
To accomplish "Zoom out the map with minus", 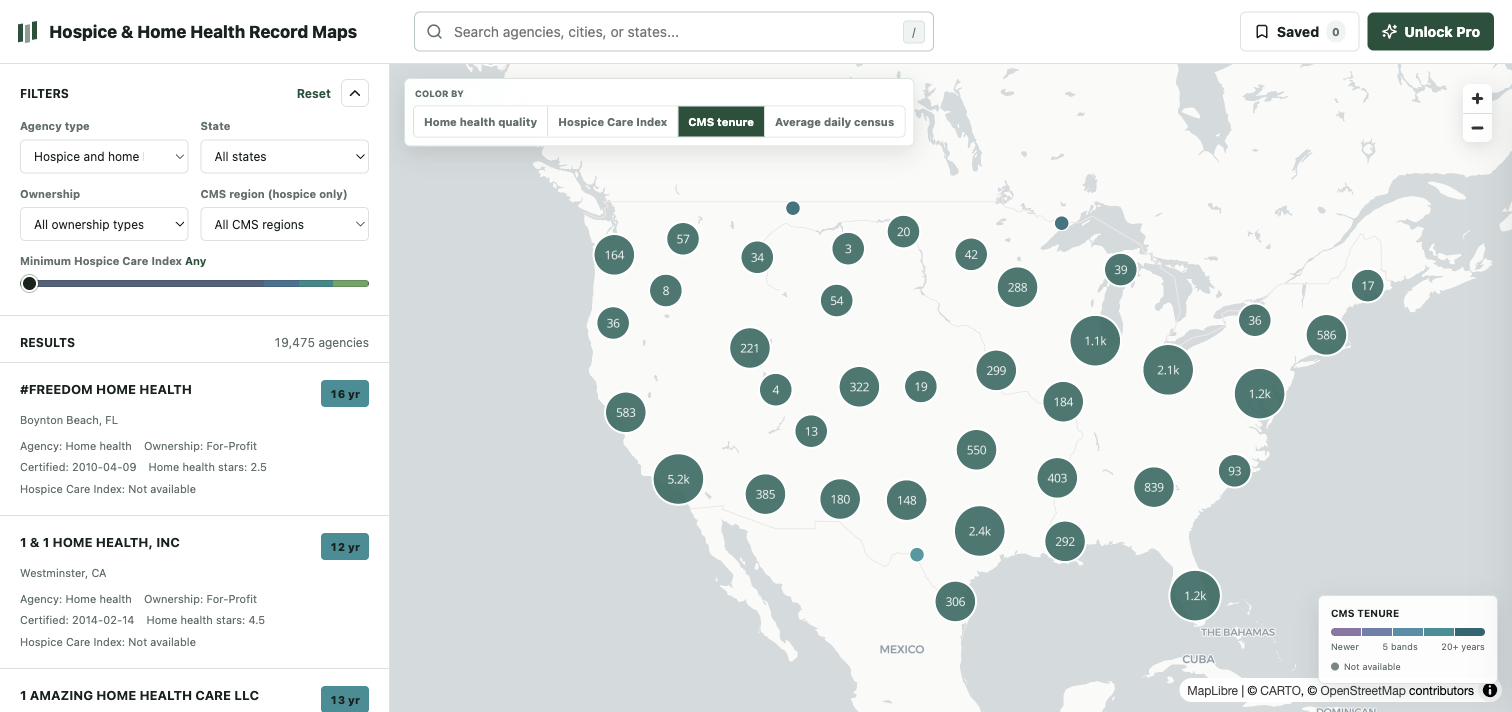I will (1477, 128).
